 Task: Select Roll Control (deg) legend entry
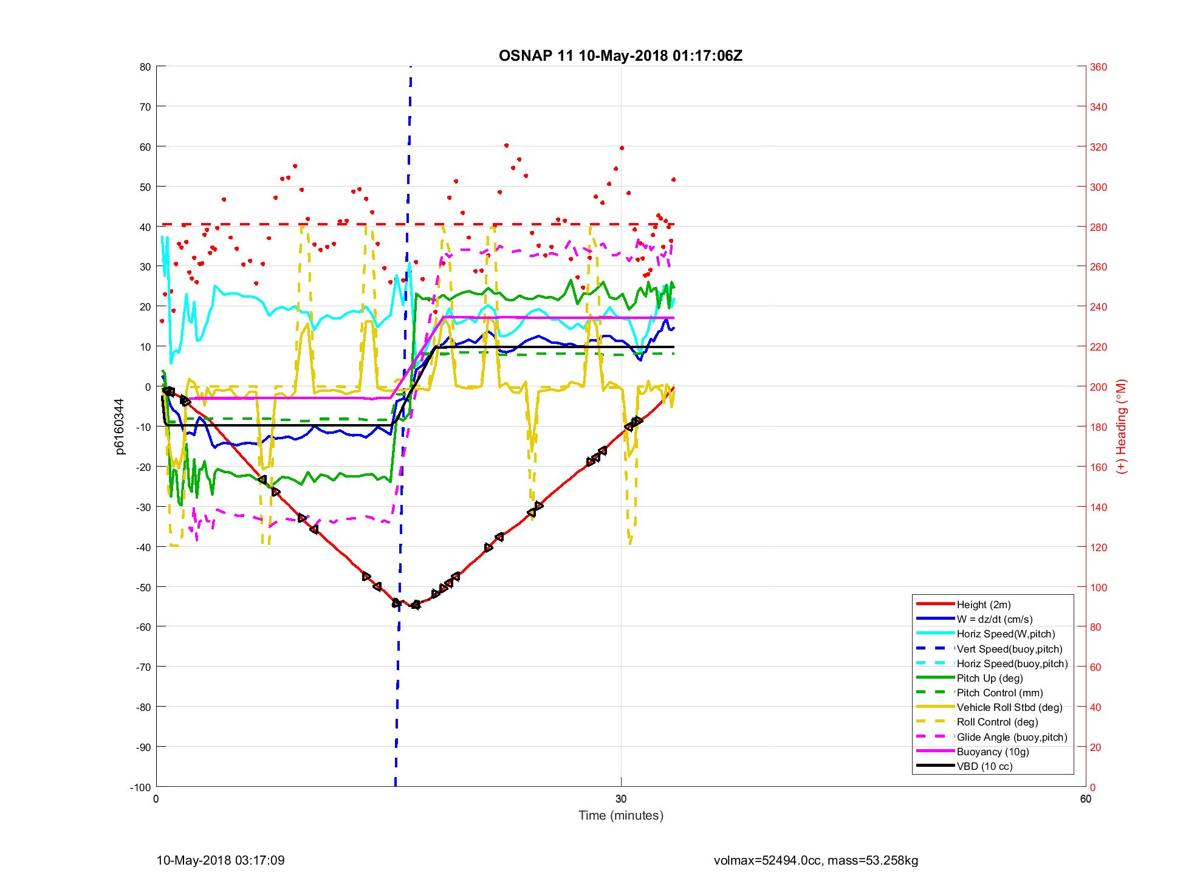[x=997, y=722]
